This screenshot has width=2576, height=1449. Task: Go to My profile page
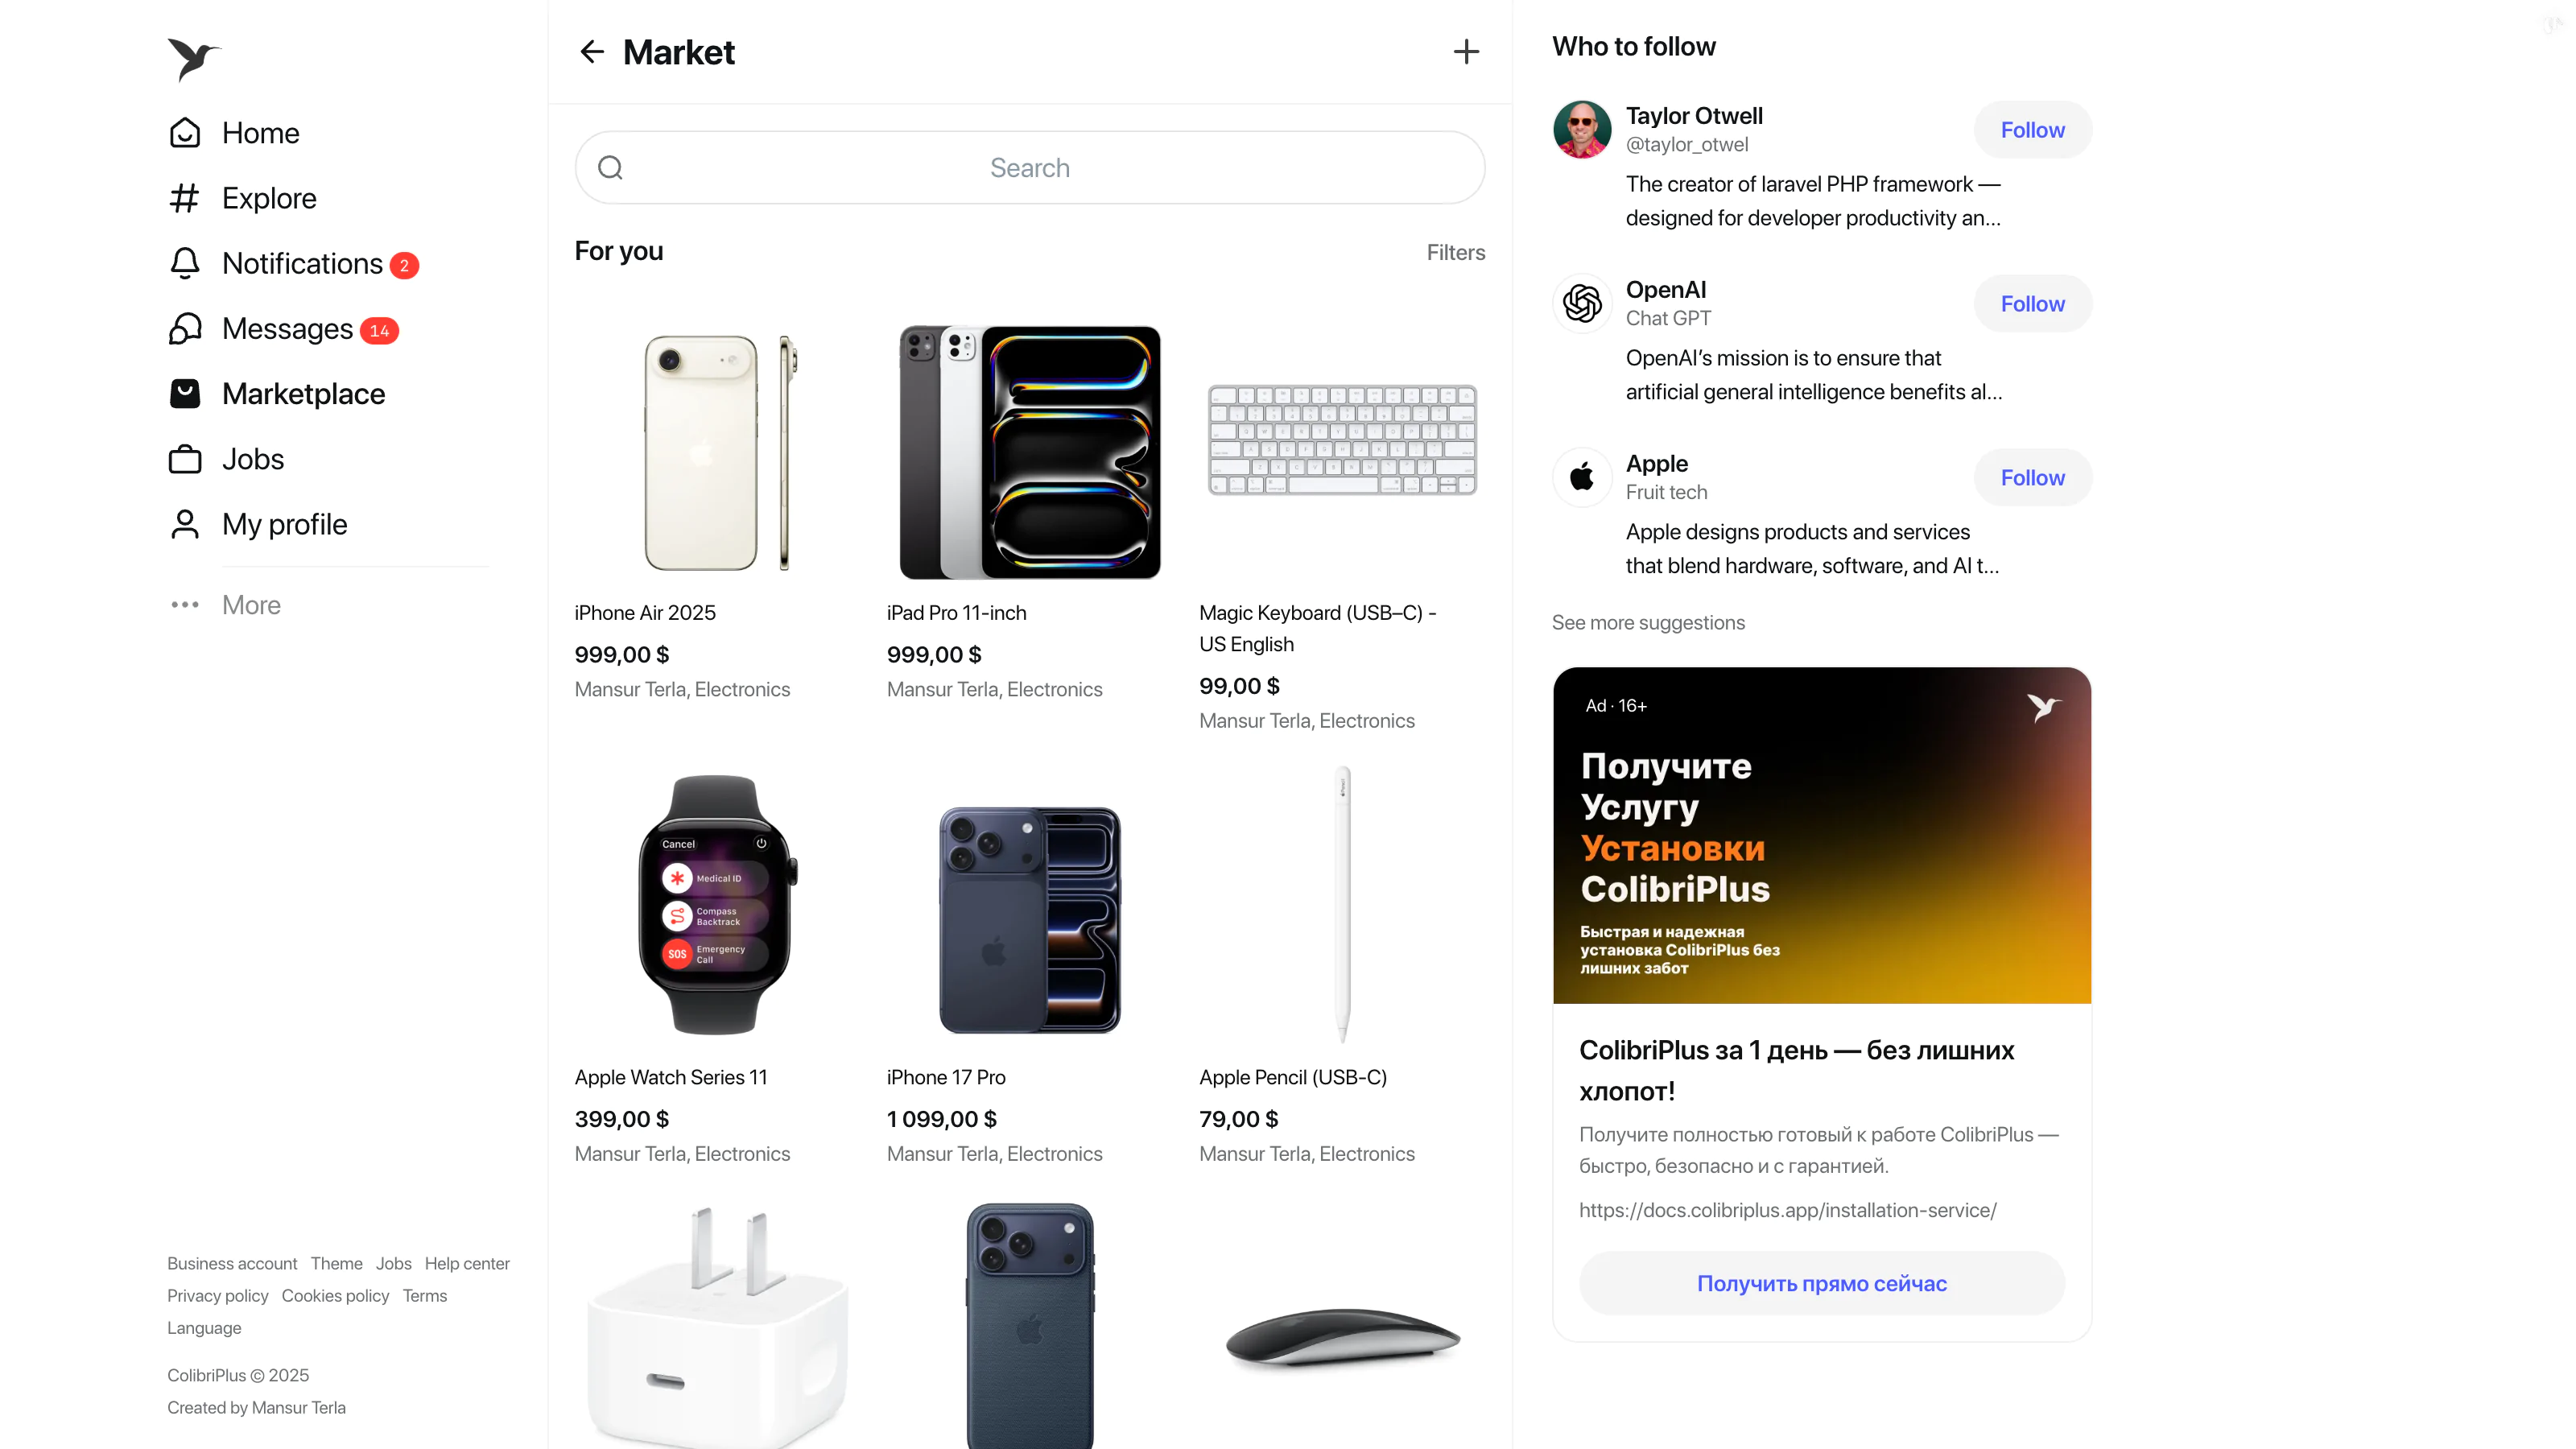[x=259, y=524]
